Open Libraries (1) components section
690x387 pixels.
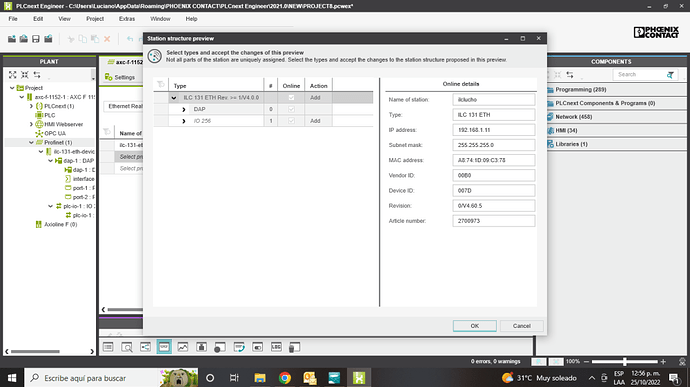point(616,144)
